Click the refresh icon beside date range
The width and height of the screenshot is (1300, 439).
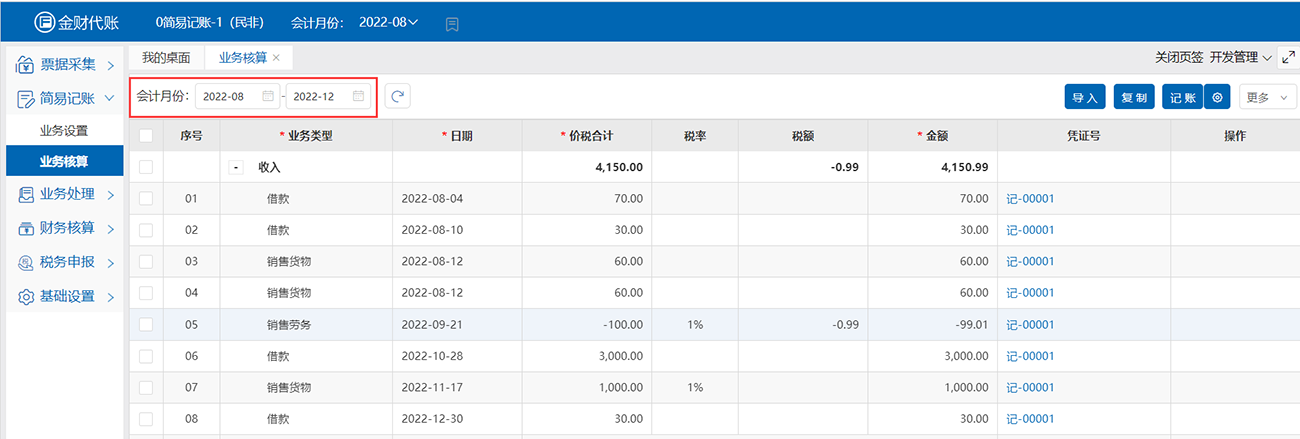click(x=397, y=96)
